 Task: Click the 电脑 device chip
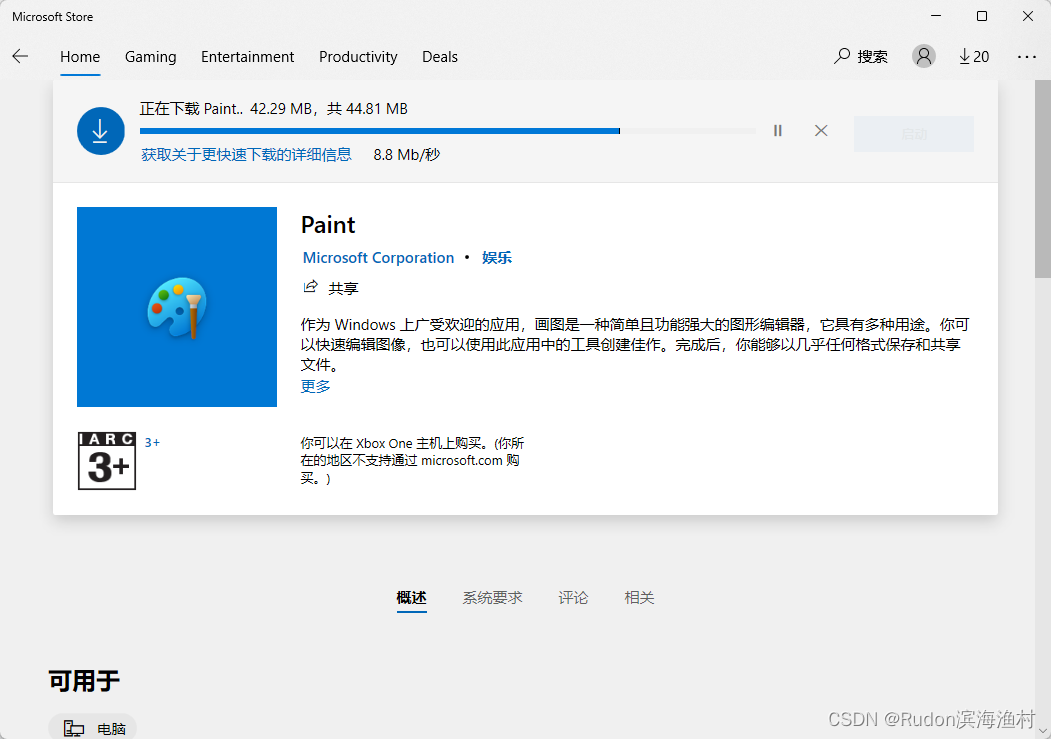92,728
